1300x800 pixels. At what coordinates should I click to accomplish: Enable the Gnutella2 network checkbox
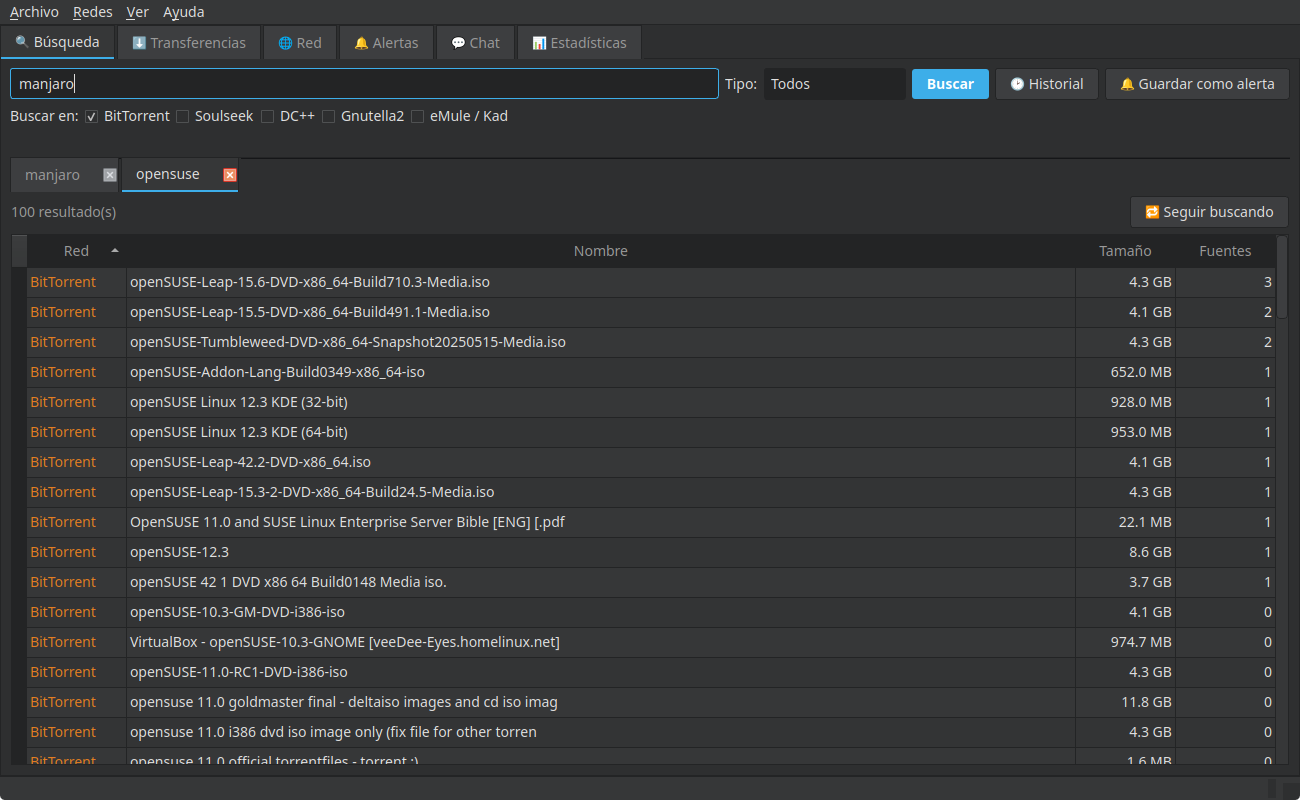328,116
